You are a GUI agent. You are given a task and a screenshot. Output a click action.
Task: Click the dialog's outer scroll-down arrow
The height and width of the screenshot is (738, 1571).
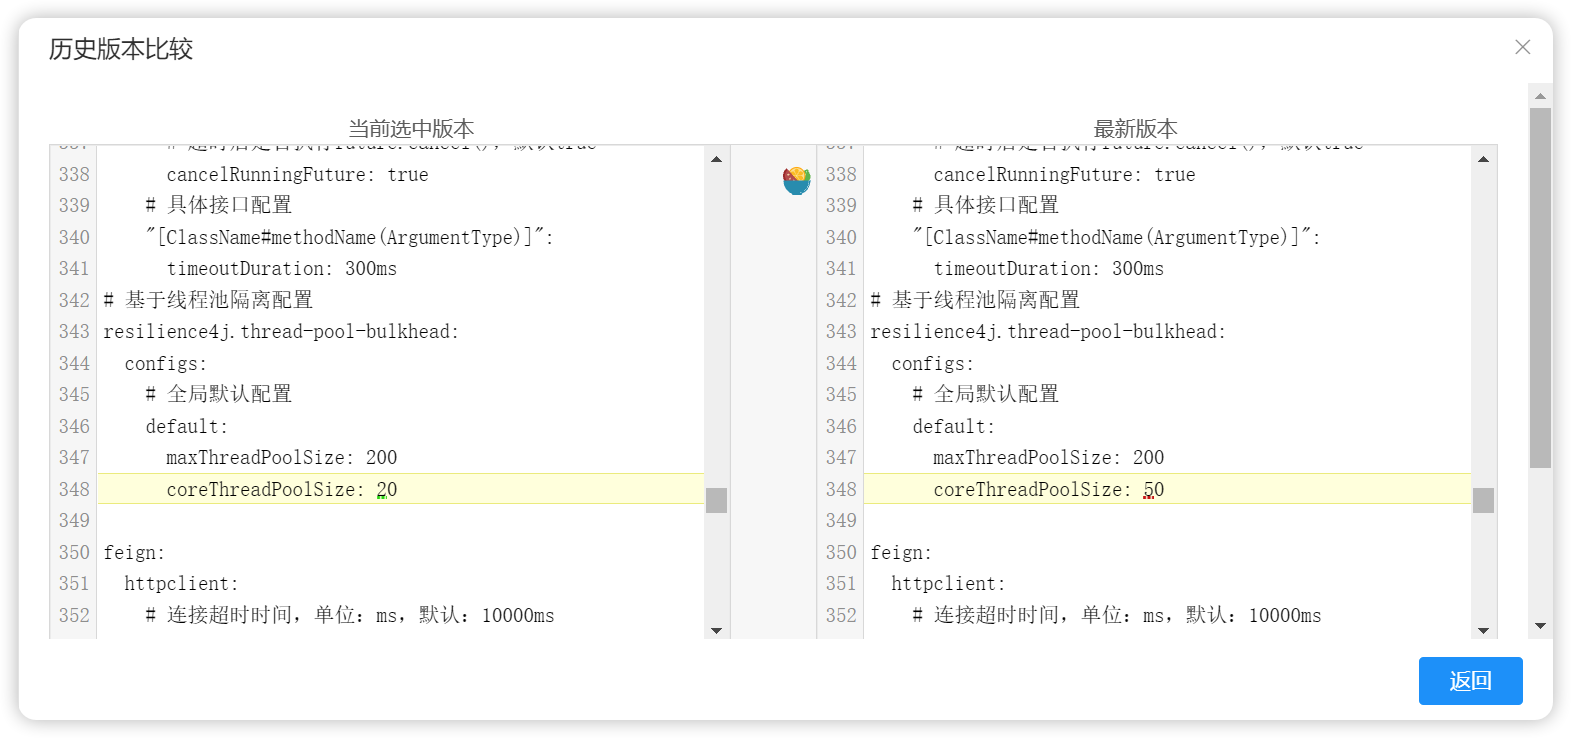pos(1540,626)
